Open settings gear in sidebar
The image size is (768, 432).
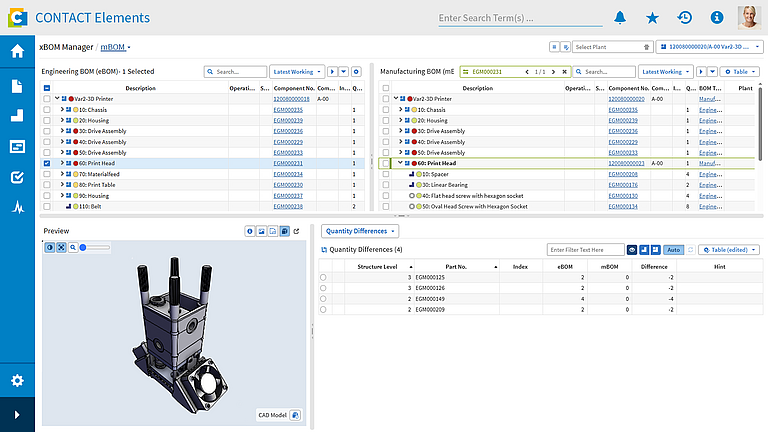click(17, 381)
